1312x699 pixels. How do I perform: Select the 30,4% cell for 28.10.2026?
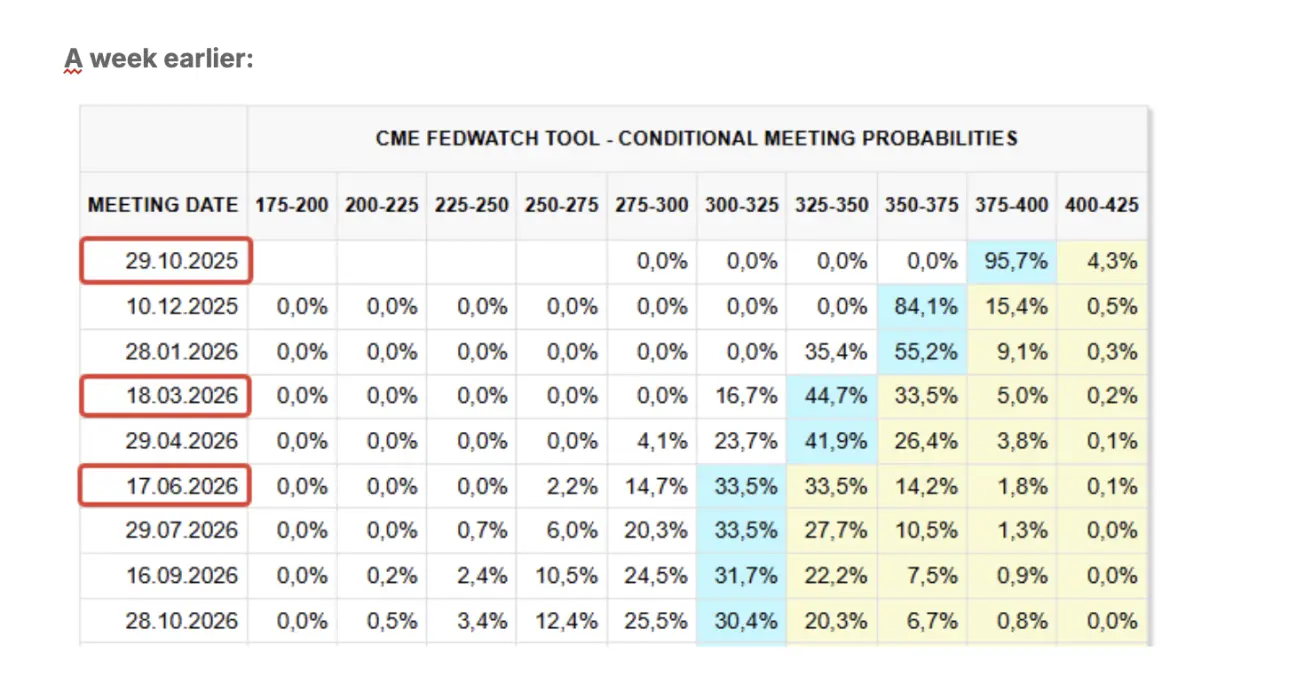tap(742, 621)
